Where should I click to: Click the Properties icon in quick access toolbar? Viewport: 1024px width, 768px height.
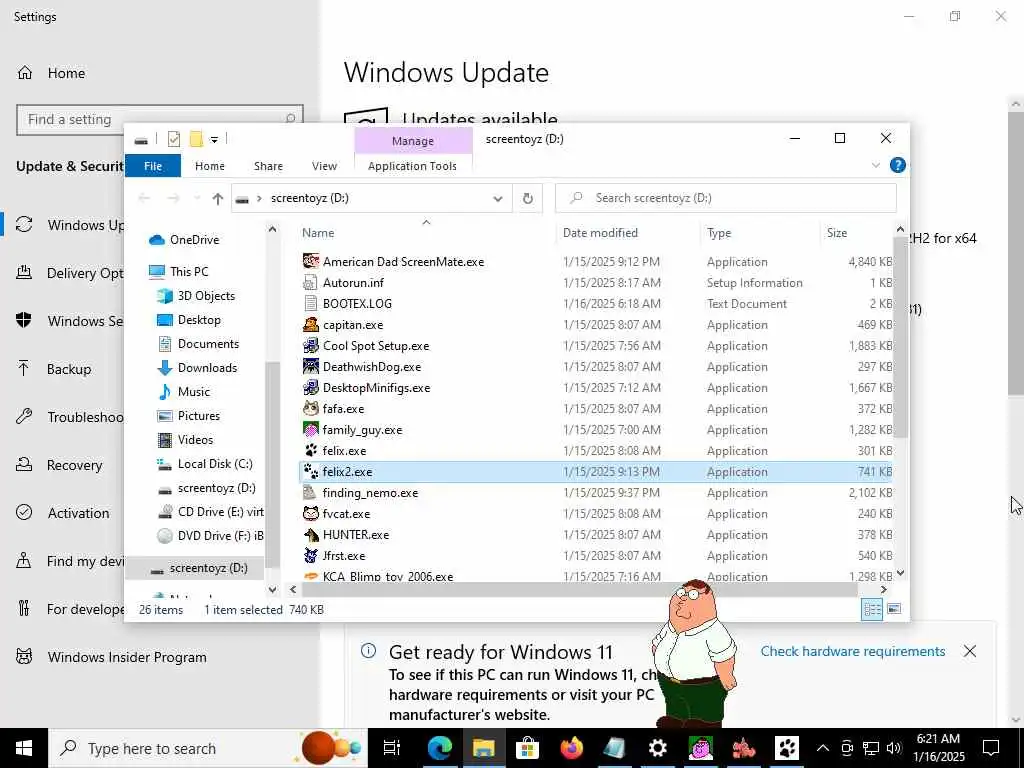click(174, 138)
